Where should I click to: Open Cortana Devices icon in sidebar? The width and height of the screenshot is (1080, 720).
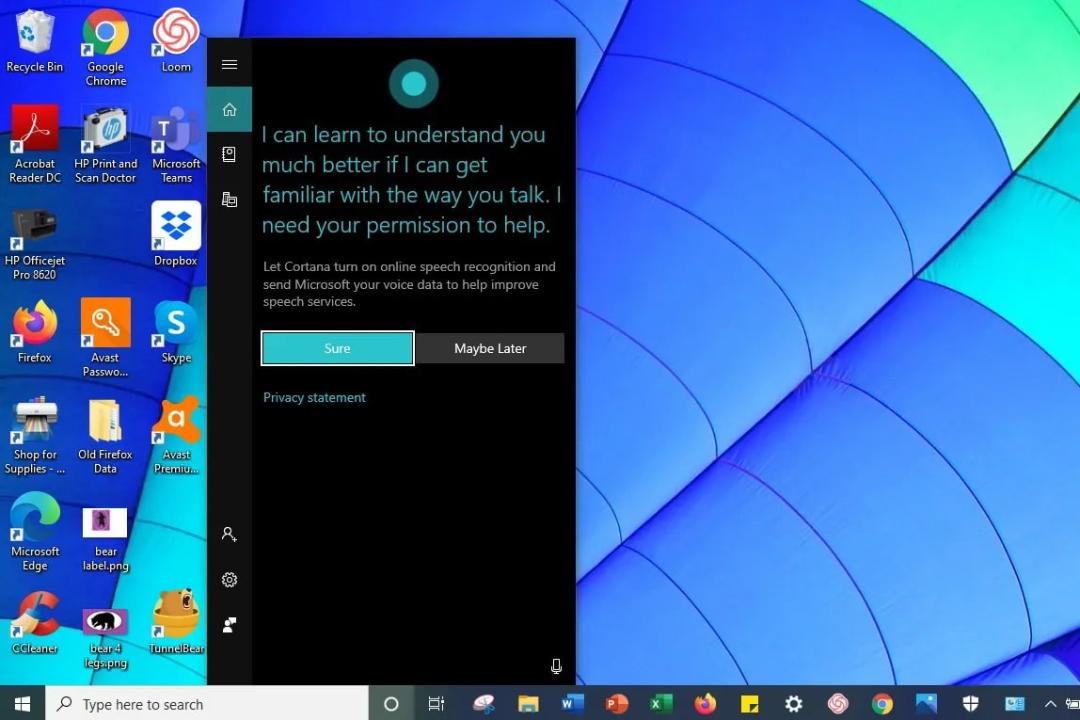point(229,200)
